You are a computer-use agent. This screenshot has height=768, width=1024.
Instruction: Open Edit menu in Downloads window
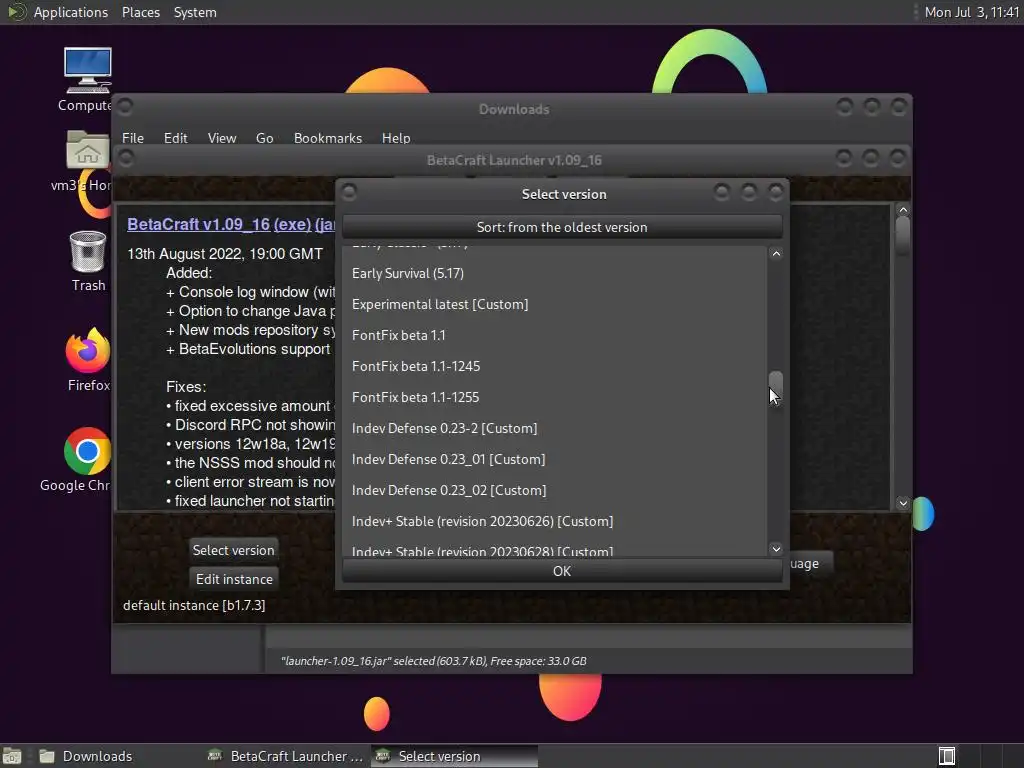175,138
